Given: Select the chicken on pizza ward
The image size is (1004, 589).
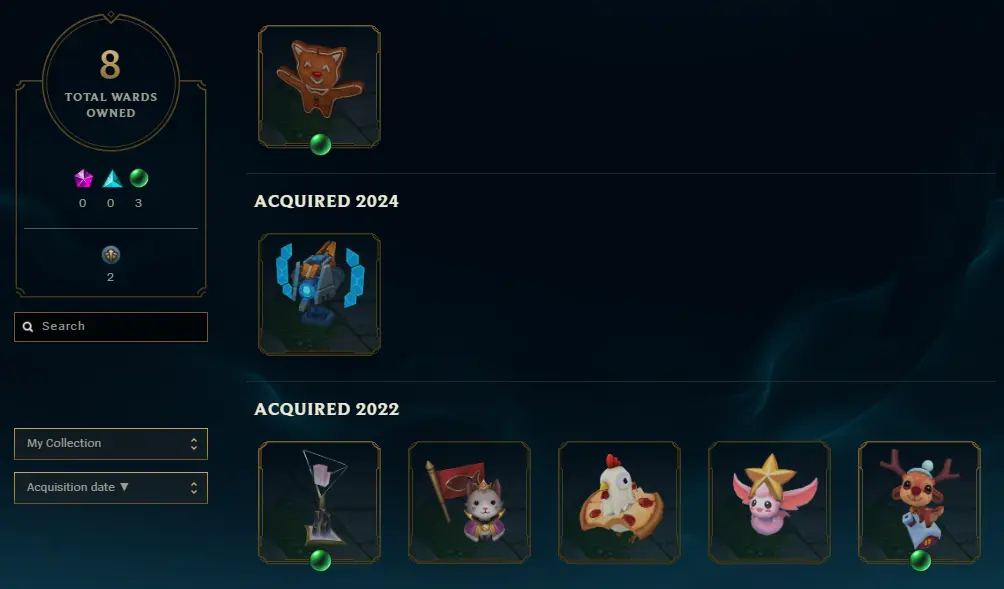Looking at the screenshot, I should (619, 503).
